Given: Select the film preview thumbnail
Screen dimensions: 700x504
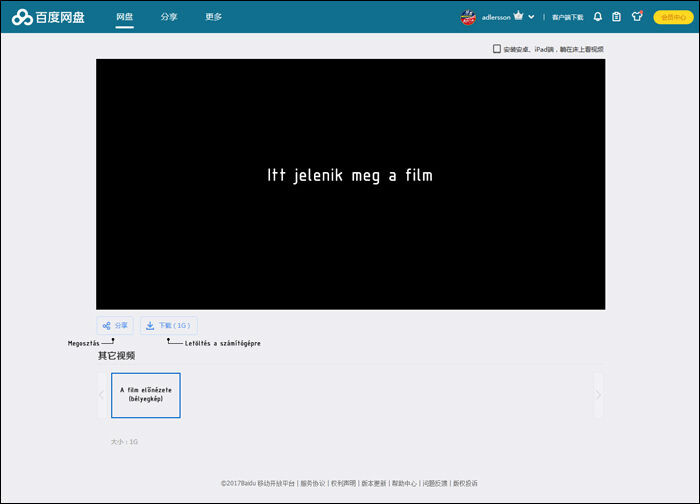Looking at the screenshot, I should point(146,395).
